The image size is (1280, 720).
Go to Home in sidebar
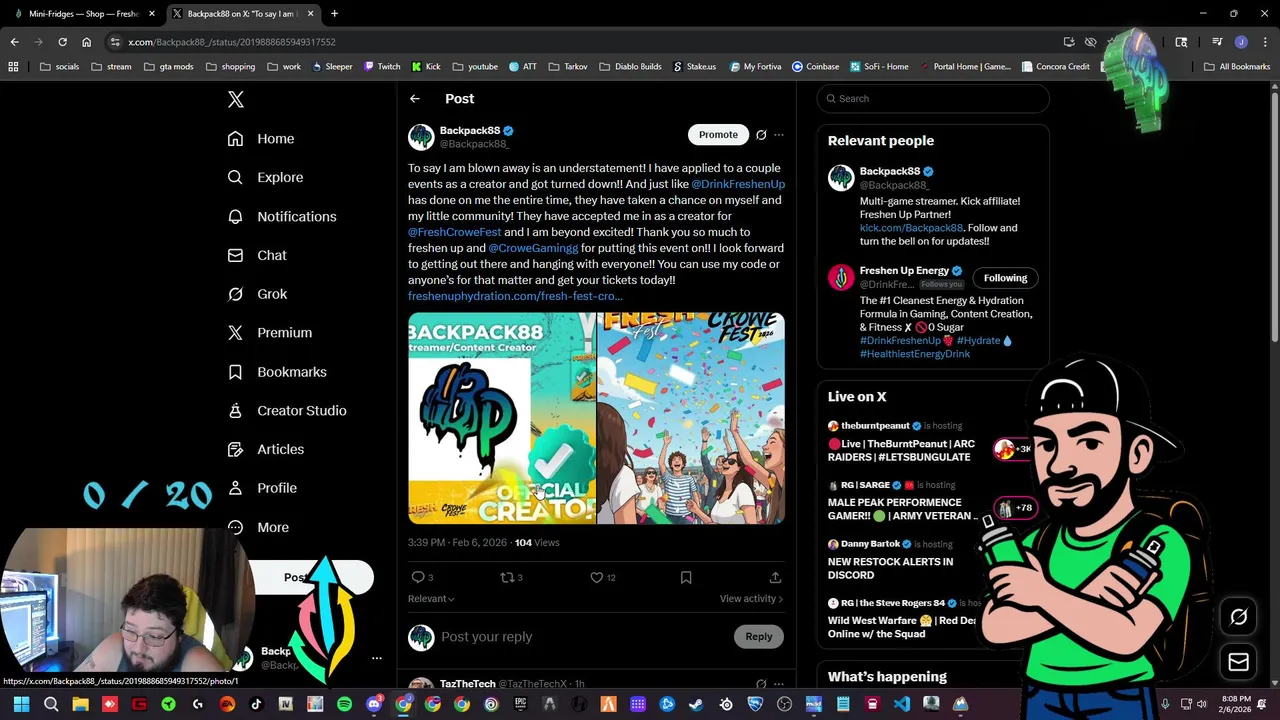tap(261, 139)
